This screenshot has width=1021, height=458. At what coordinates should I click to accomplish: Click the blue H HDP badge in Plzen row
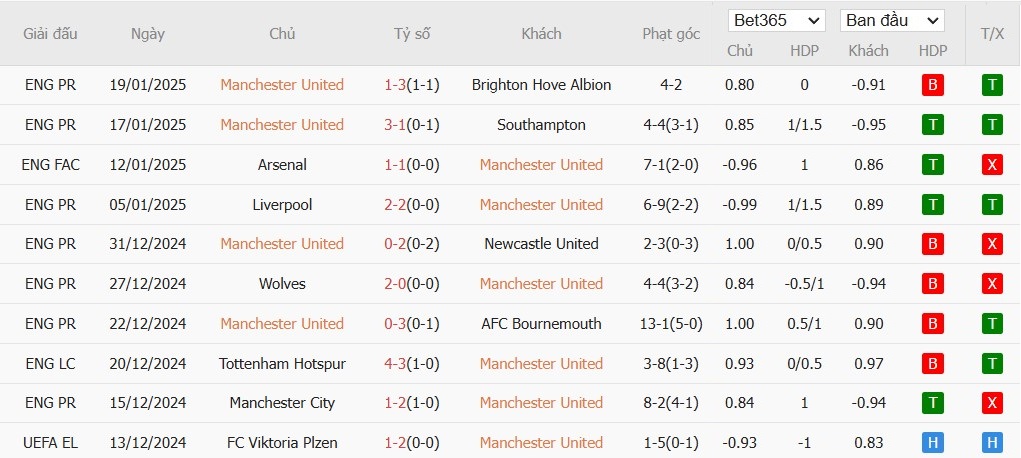[x=932, y=443]
